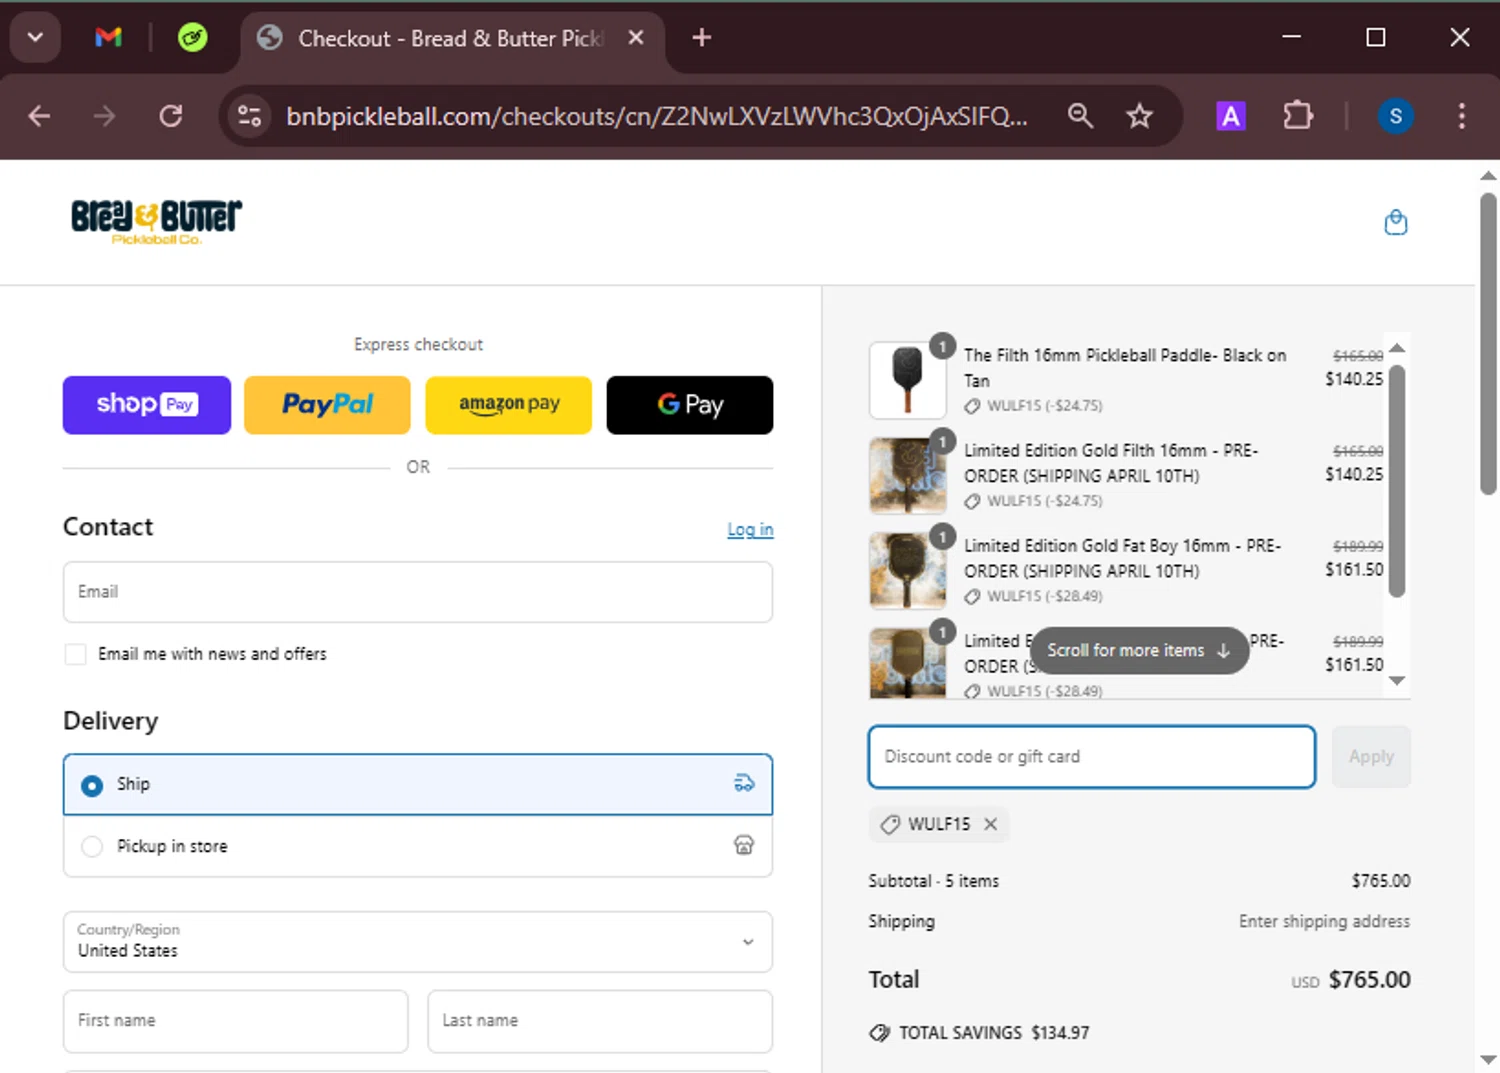Pay with Shop Pay

pyautogui.click(x=147, y=405)
